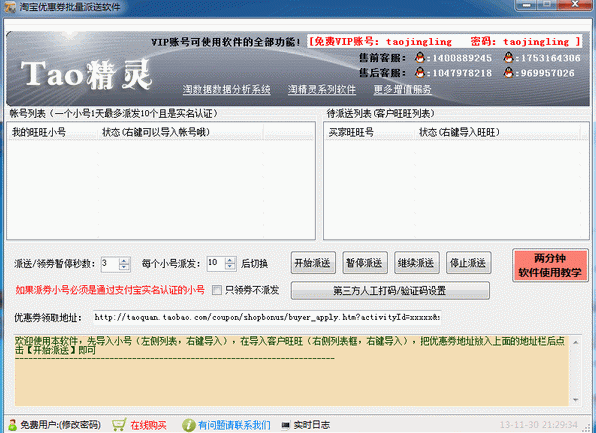This screenshot has height=433, width=596.
Task: Open the 更多增值服务 link
Action: point(403,89)
